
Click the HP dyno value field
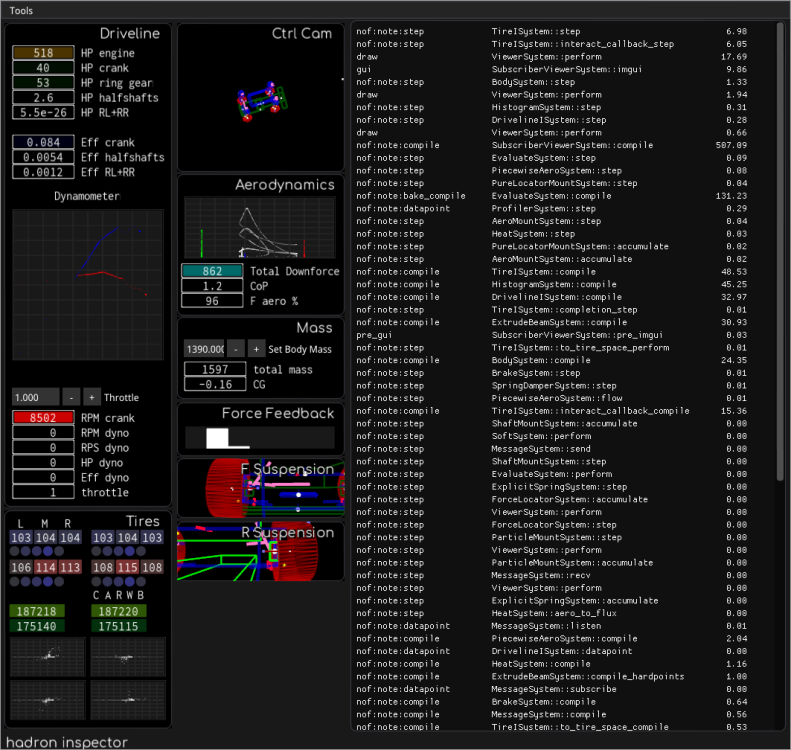point(43,463)
